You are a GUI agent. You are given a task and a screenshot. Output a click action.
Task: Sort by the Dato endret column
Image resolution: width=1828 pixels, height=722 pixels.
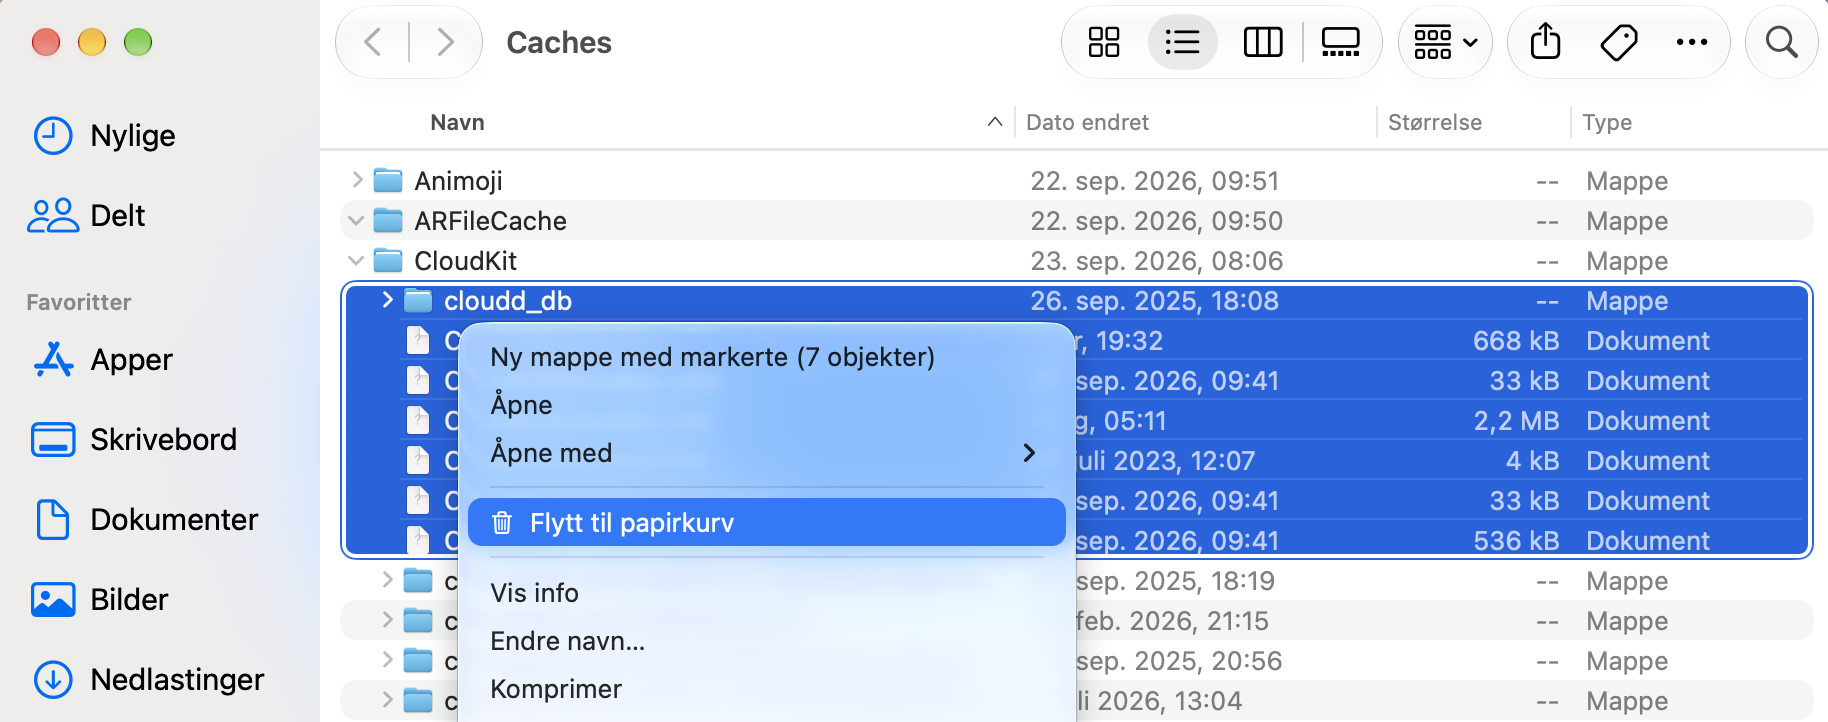point(1087,122)
